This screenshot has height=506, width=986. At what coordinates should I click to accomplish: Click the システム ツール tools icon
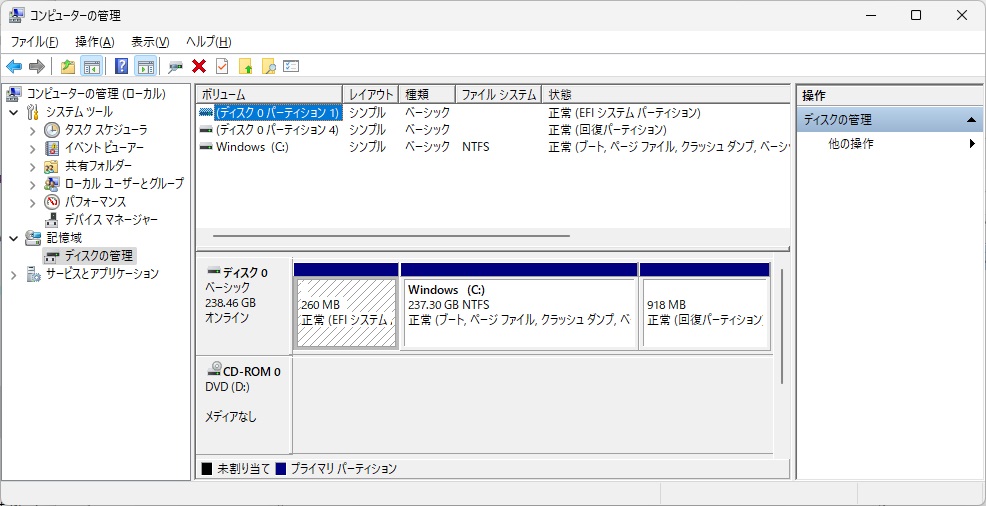pyautogui.click(x=33, y=113)
